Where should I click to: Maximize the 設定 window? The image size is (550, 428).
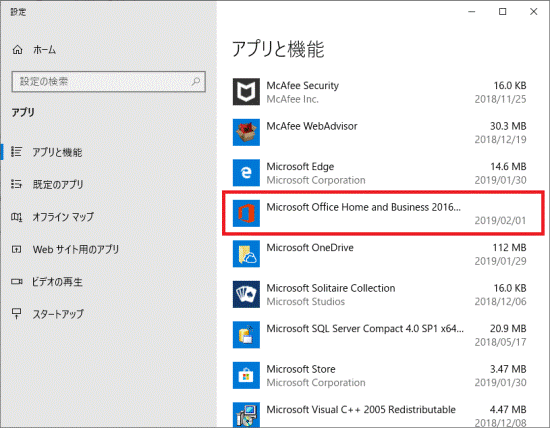(x=502, y=12)
